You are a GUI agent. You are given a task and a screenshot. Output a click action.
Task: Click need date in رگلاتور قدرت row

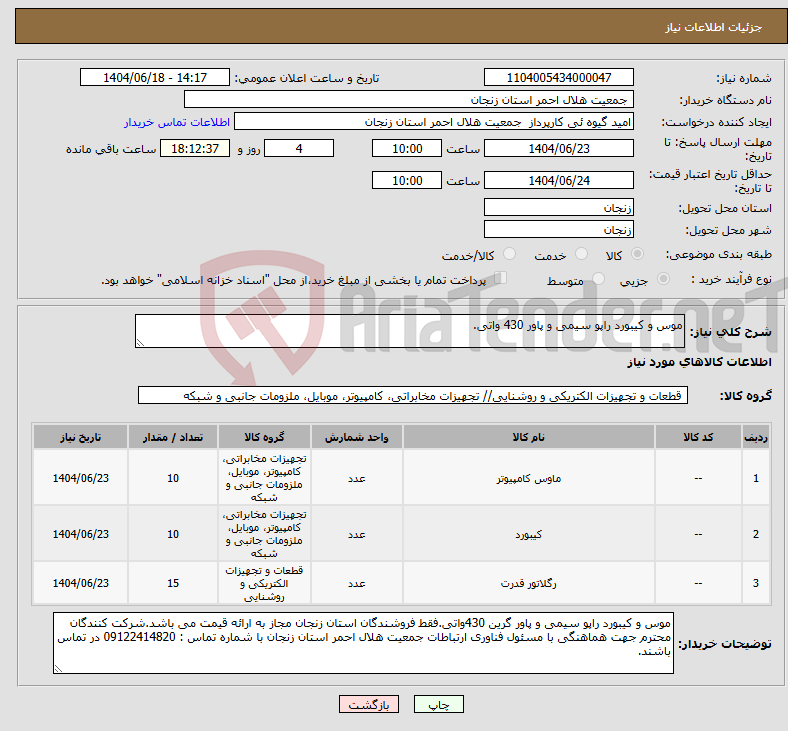[80, 583]
